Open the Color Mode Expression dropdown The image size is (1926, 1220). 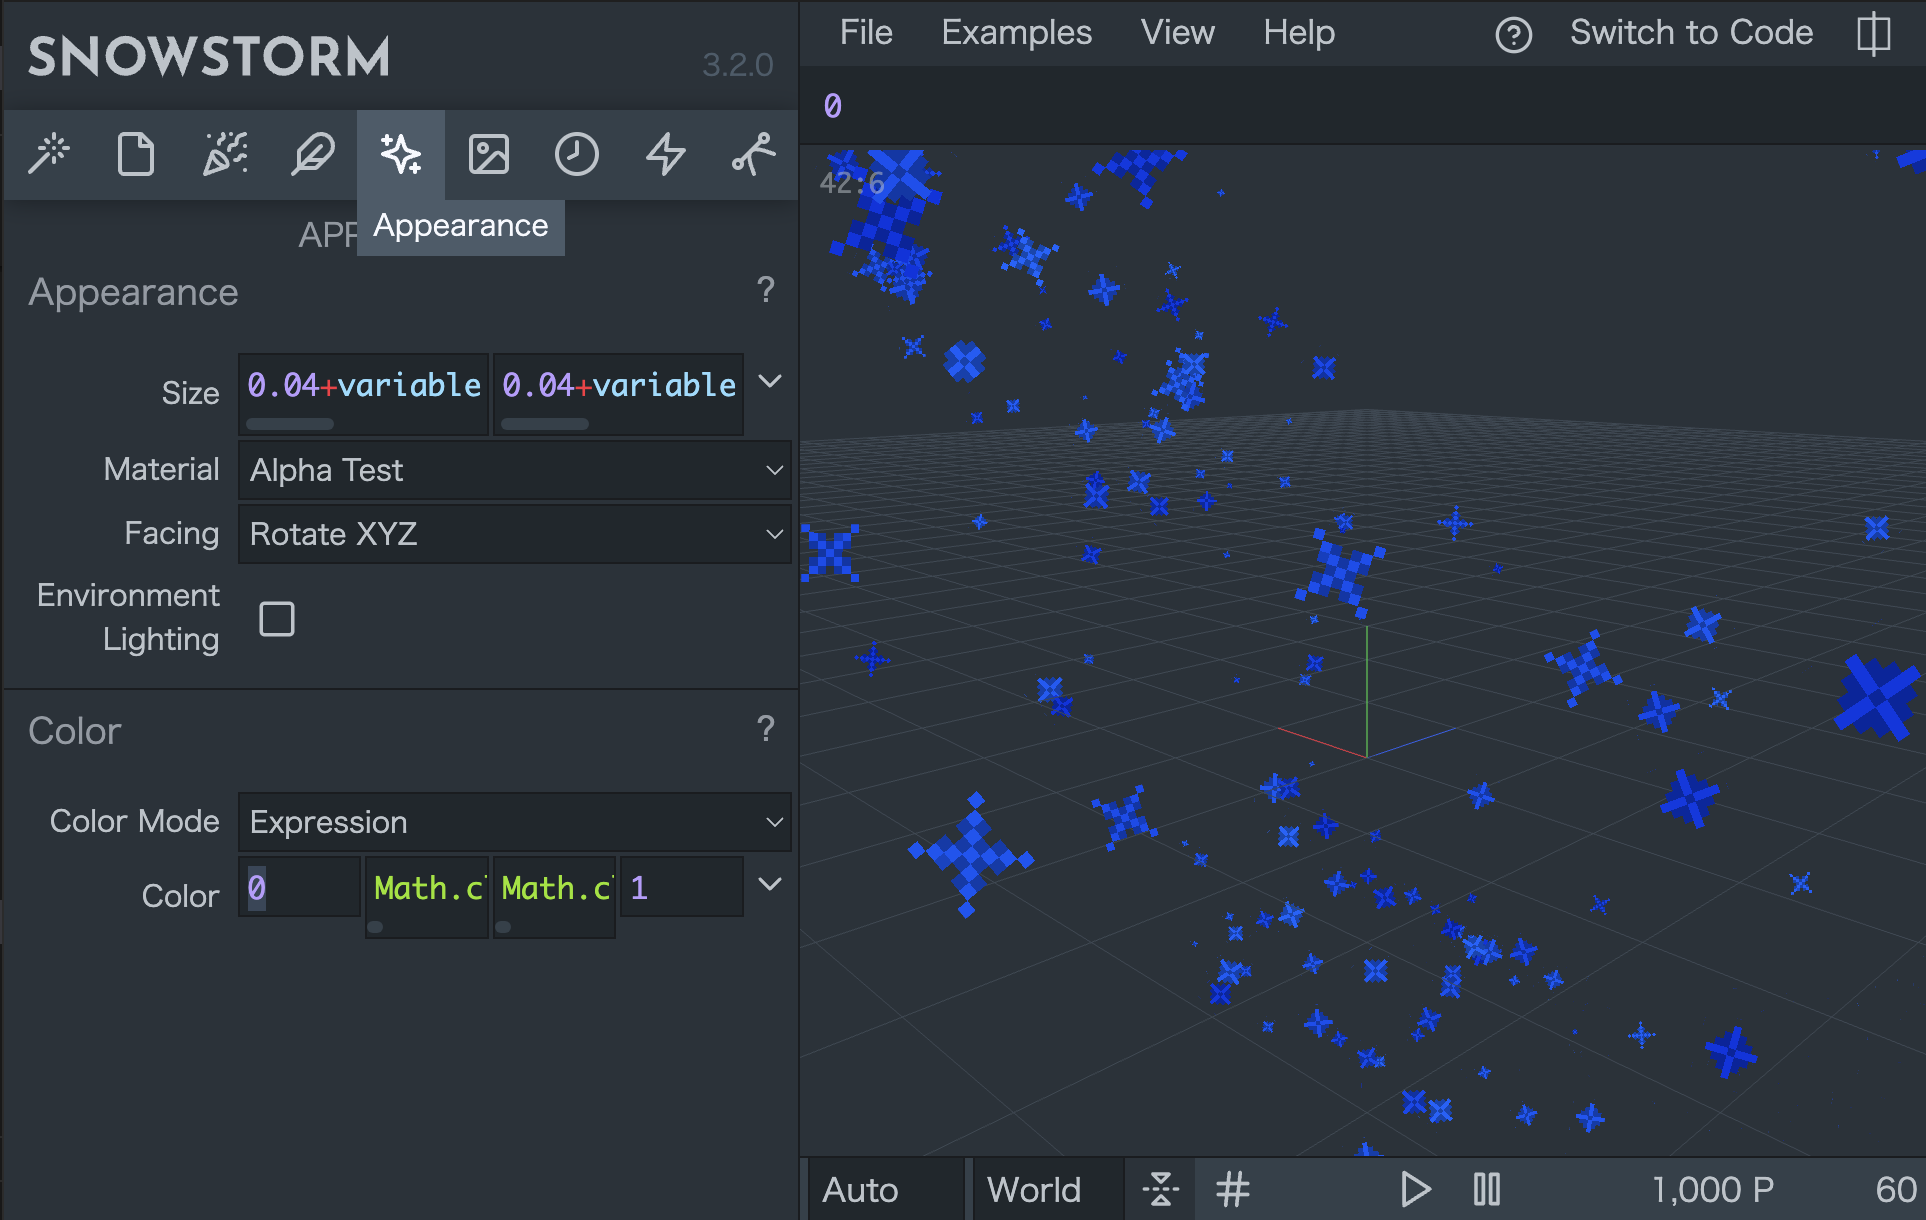(514, 822)
